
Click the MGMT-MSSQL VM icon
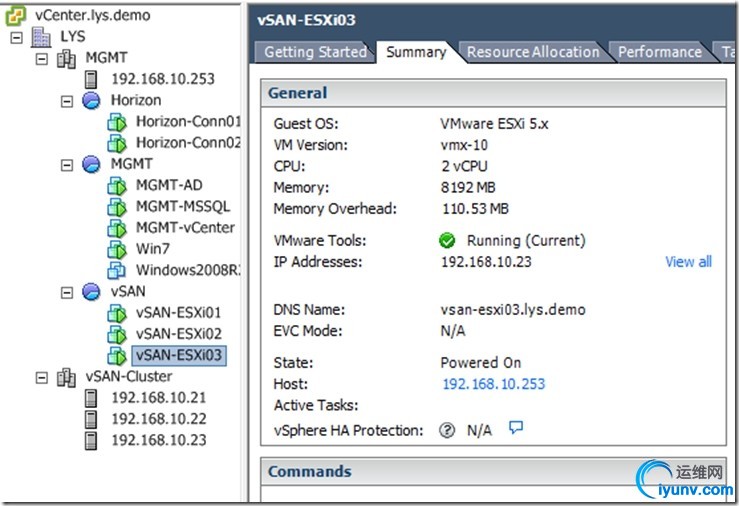coord(117,207)
